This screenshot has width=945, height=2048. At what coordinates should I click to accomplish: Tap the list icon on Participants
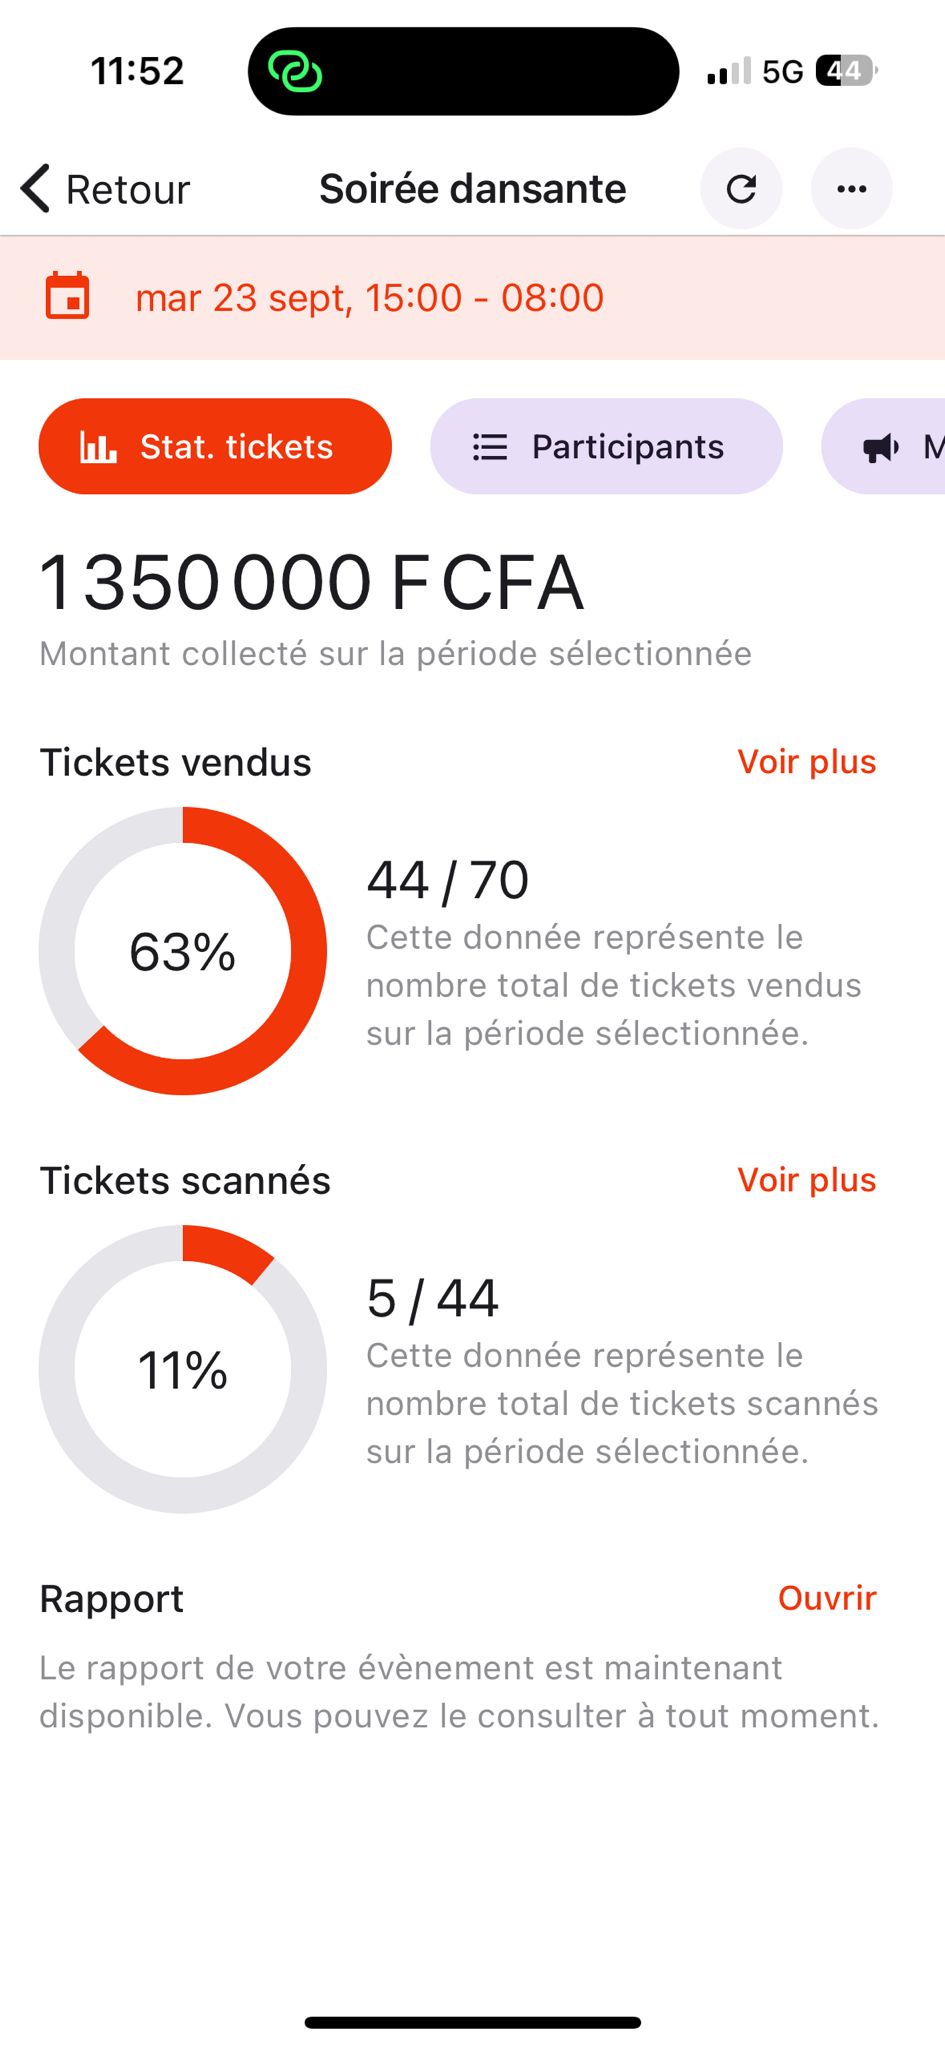[490, 447]
